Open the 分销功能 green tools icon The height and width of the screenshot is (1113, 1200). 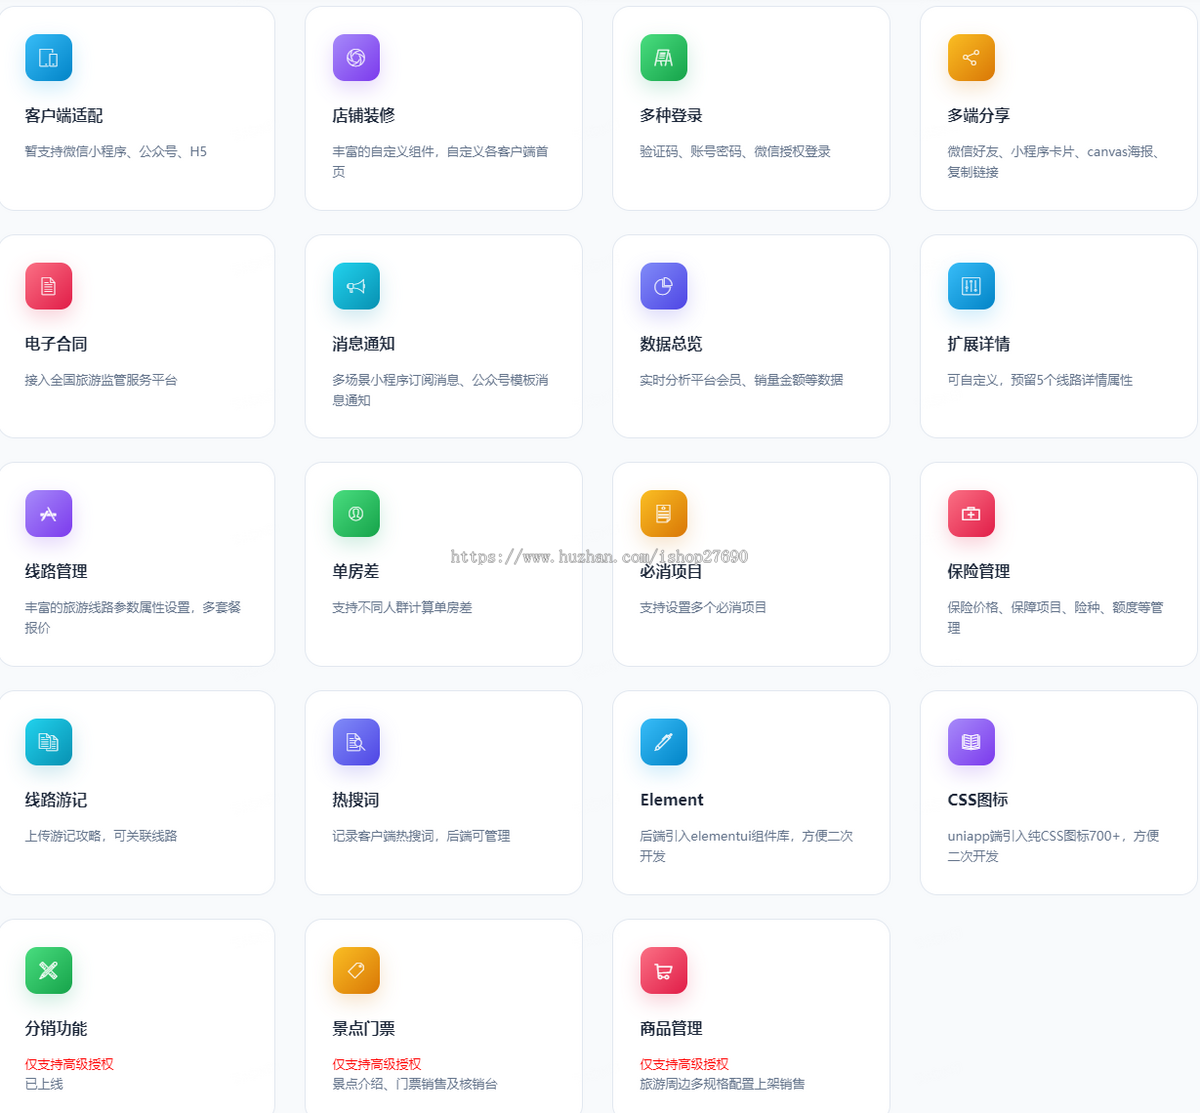[x=48, y=970]
